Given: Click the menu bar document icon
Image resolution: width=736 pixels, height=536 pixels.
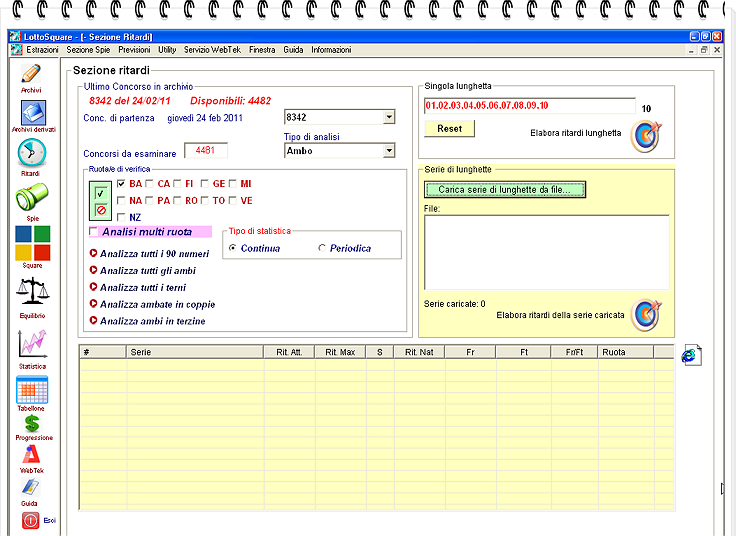Looking at the screenshot, I should (16, 49).
